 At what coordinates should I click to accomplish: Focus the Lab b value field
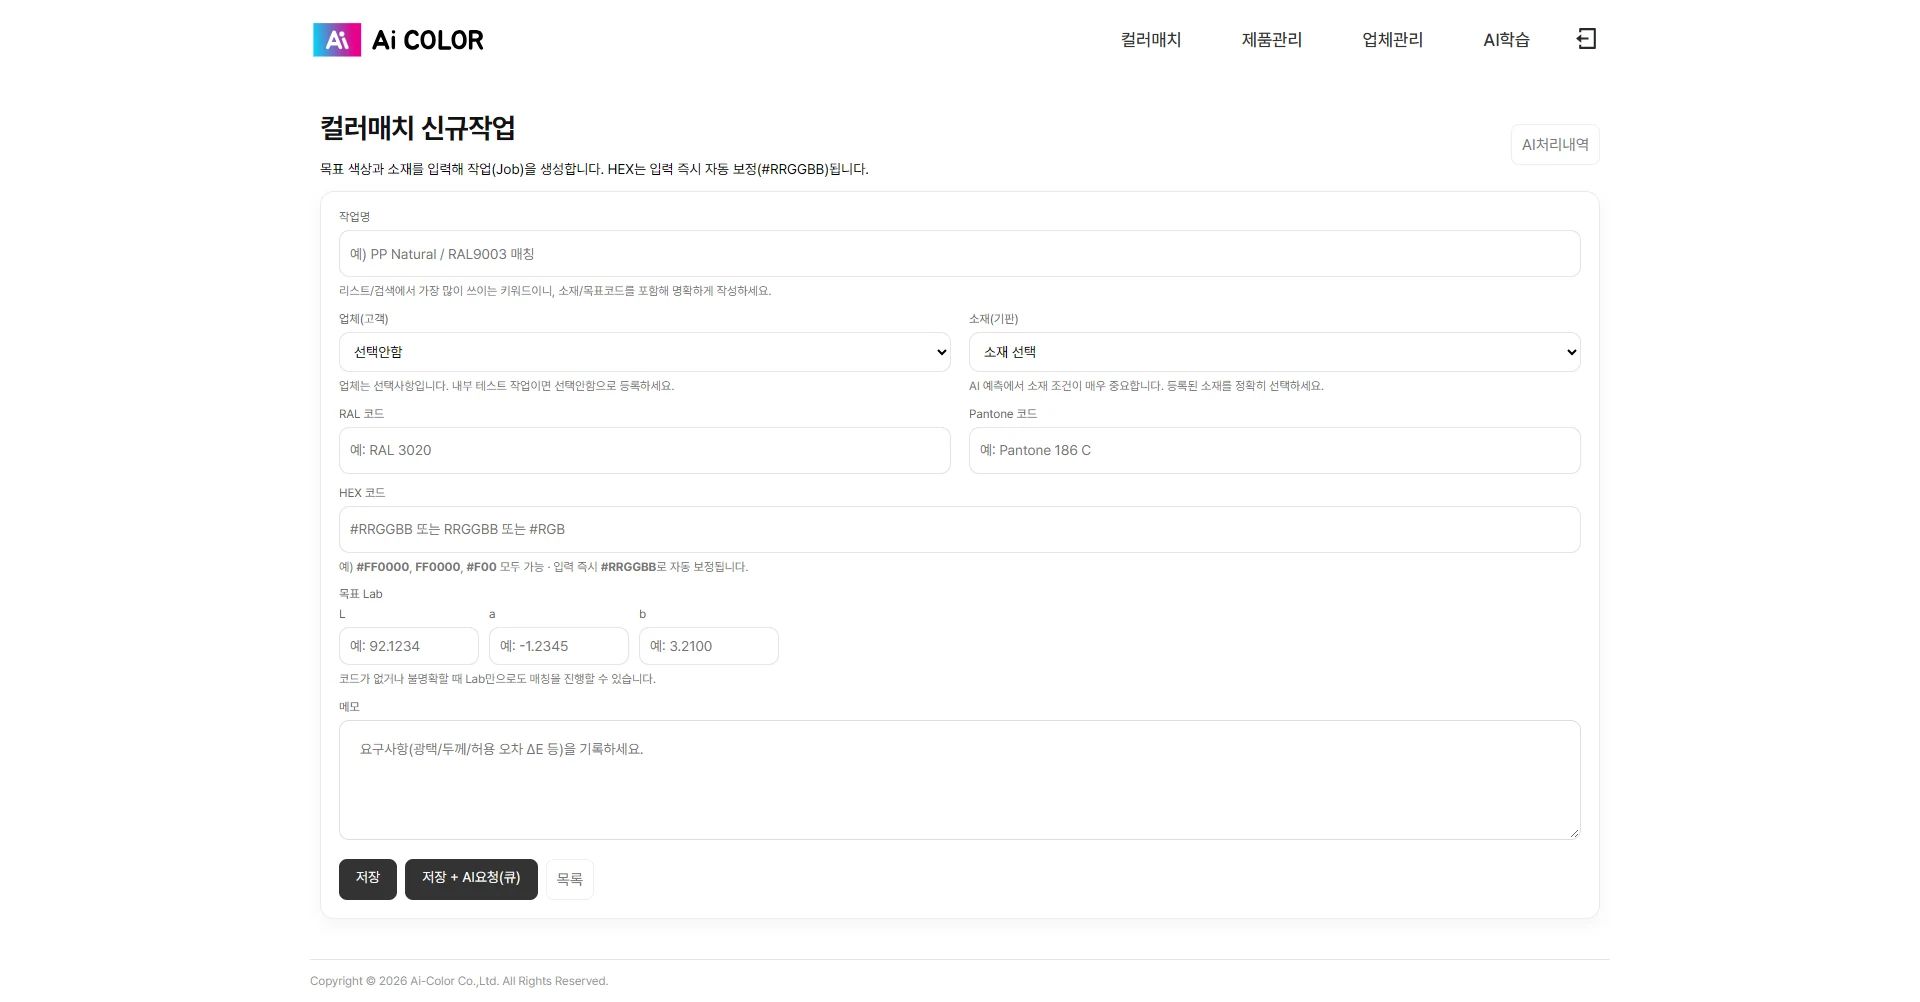709,646
